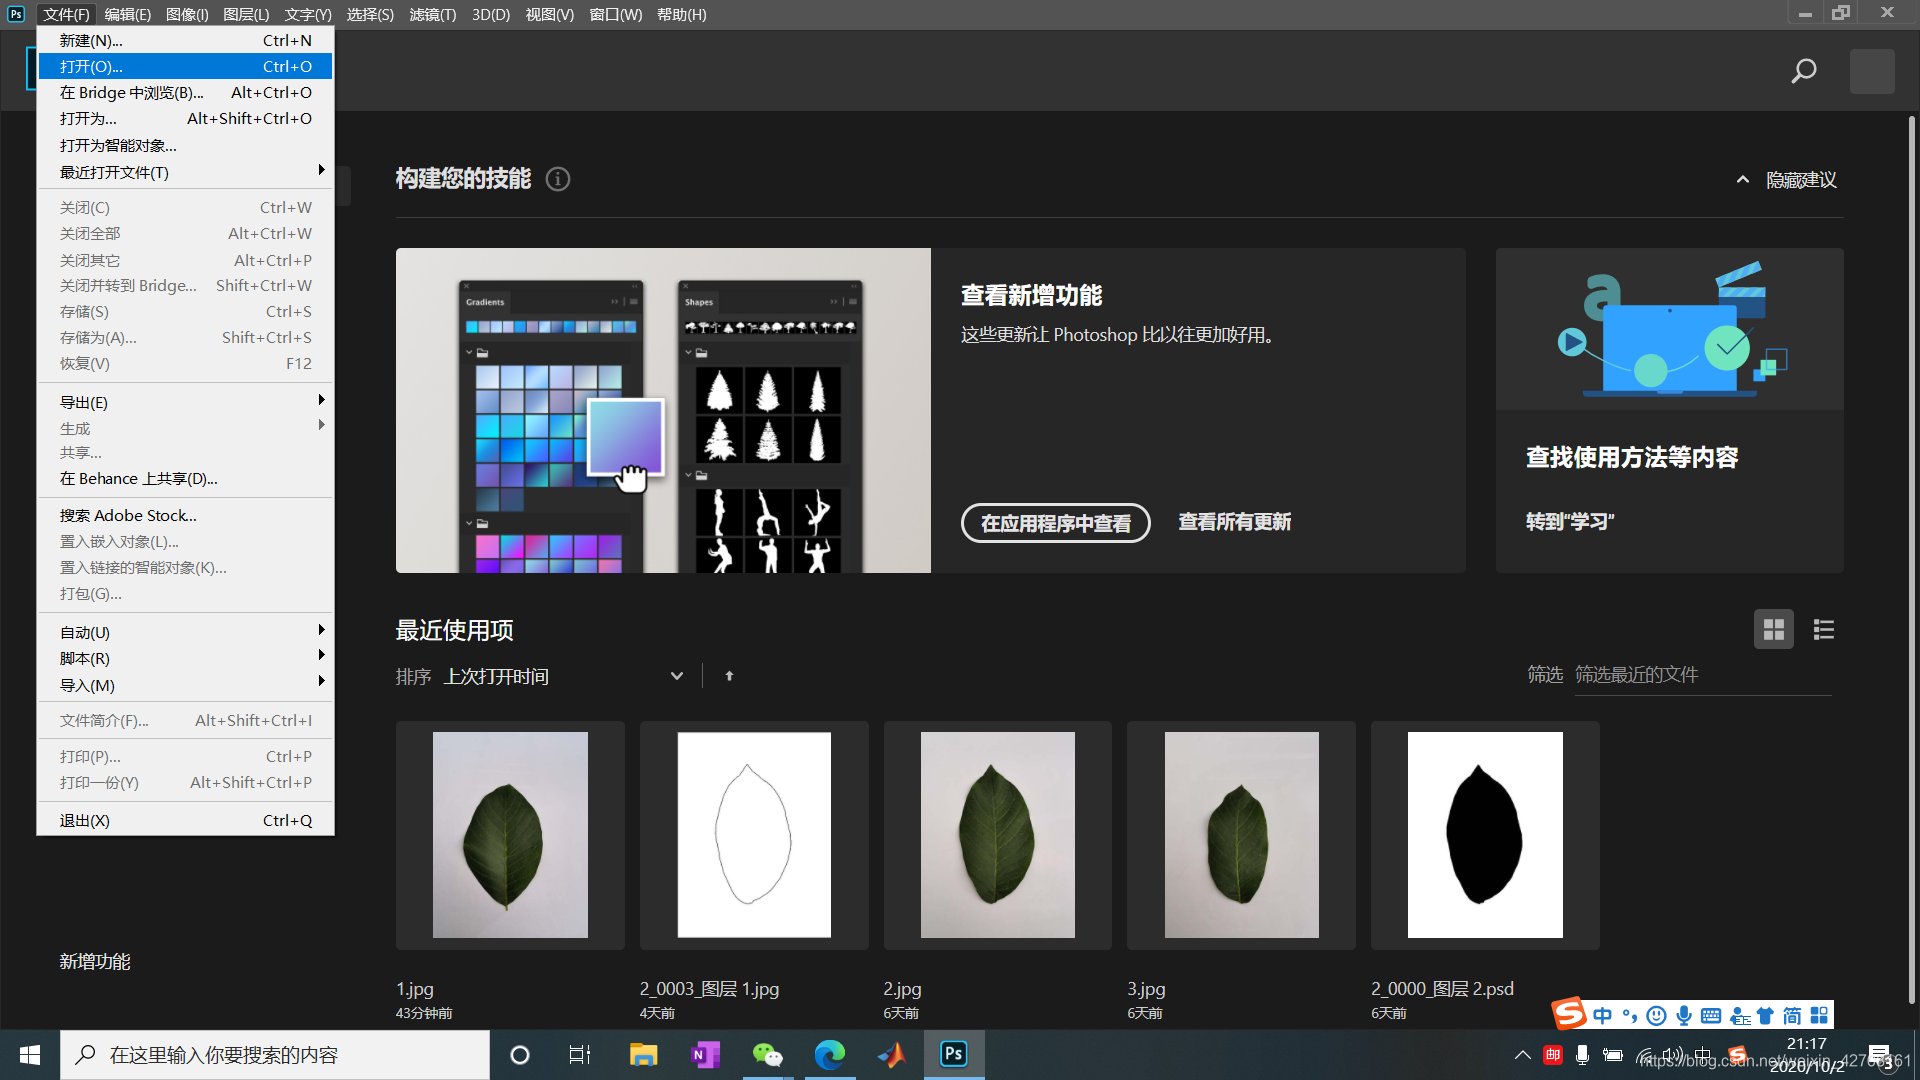1920x1080 pixels.
Task: Open the 2_0003_图层 1.jpg outline thumbnail
Action: (754, 835)
